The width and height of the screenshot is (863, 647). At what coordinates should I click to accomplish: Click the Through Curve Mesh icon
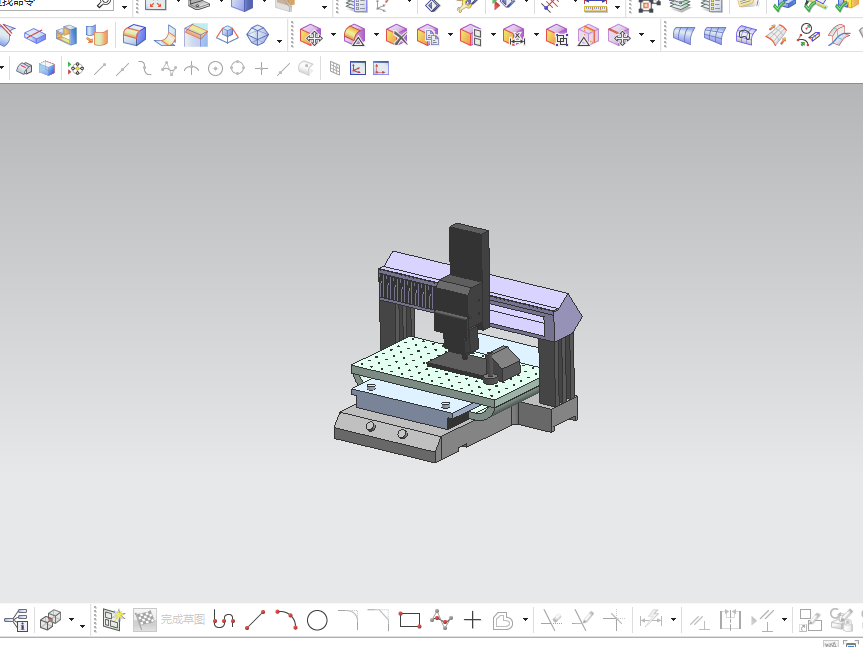(x=714, y=36)
